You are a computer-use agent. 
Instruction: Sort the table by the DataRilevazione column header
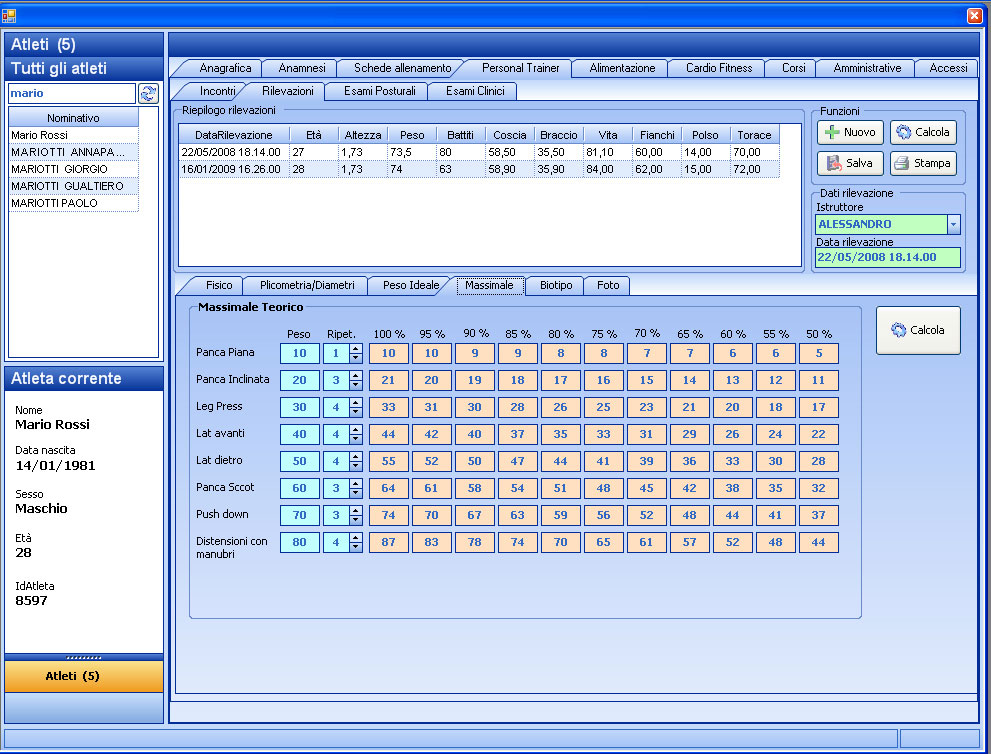point(234,135)
